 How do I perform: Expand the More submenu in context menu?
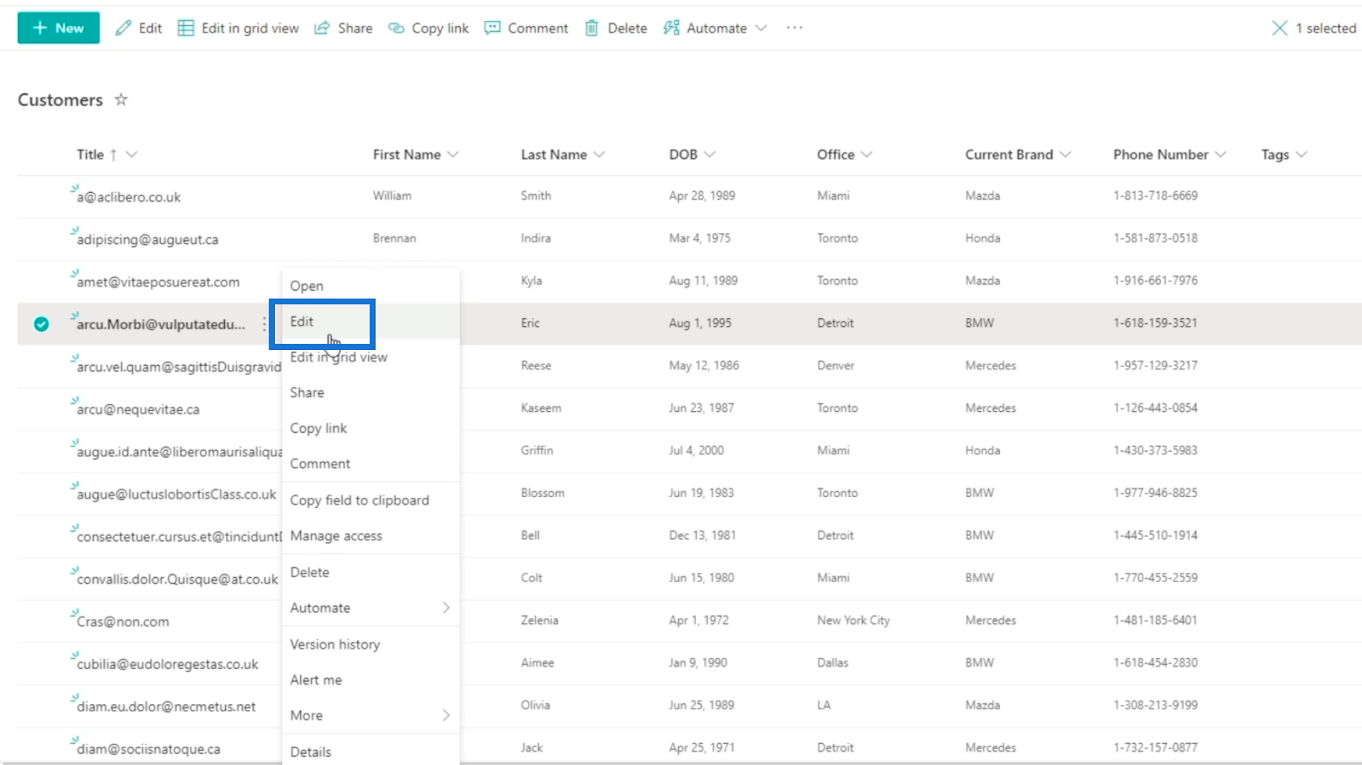point(370,716)
